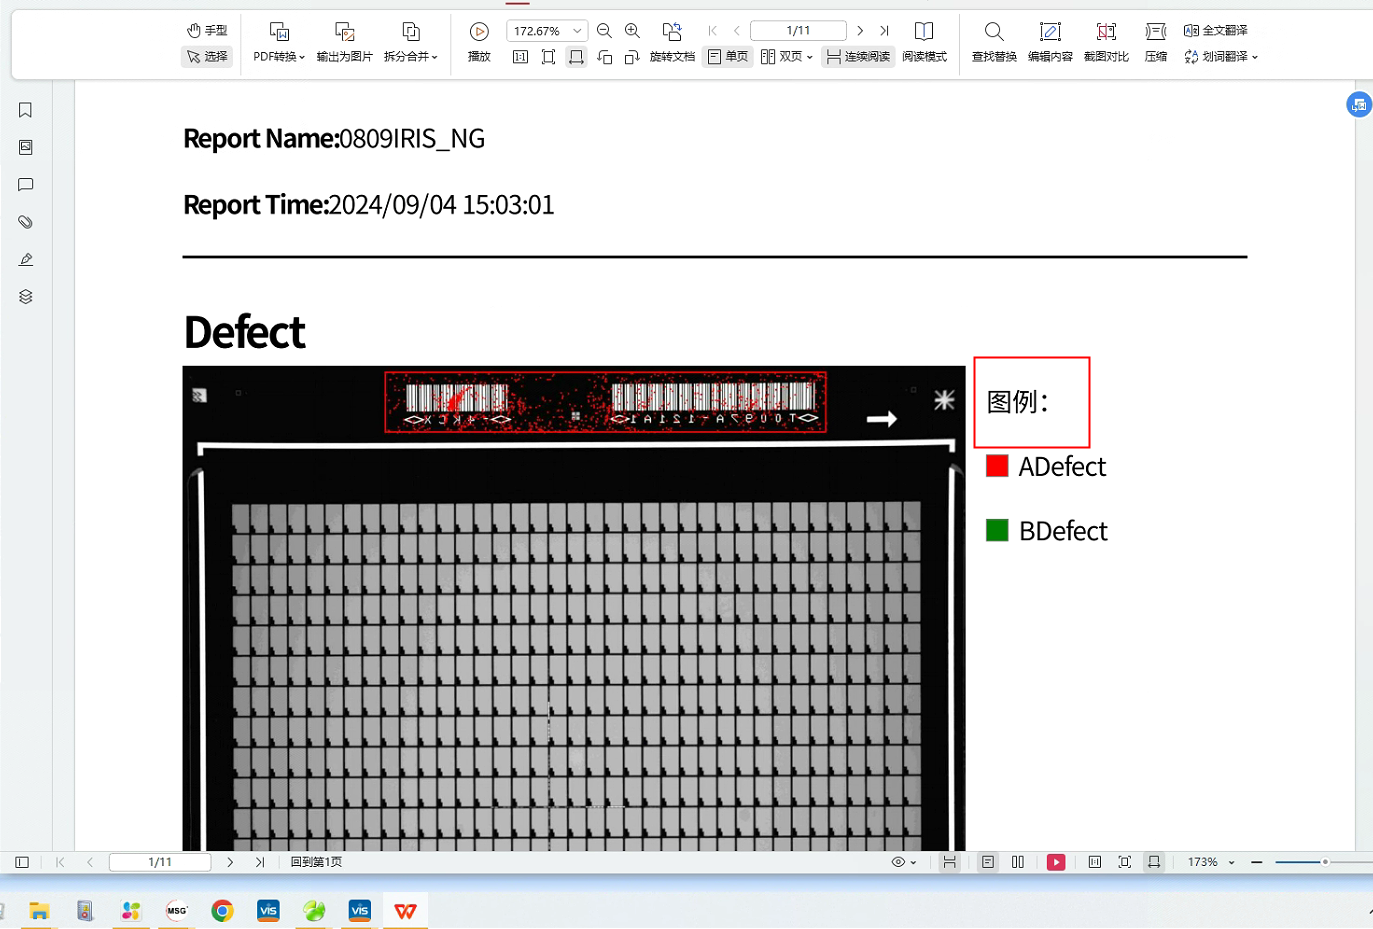This screenshot has width=1373, height=929.
Task: Open eye protection mode dropdown
Action: point(903,862)
